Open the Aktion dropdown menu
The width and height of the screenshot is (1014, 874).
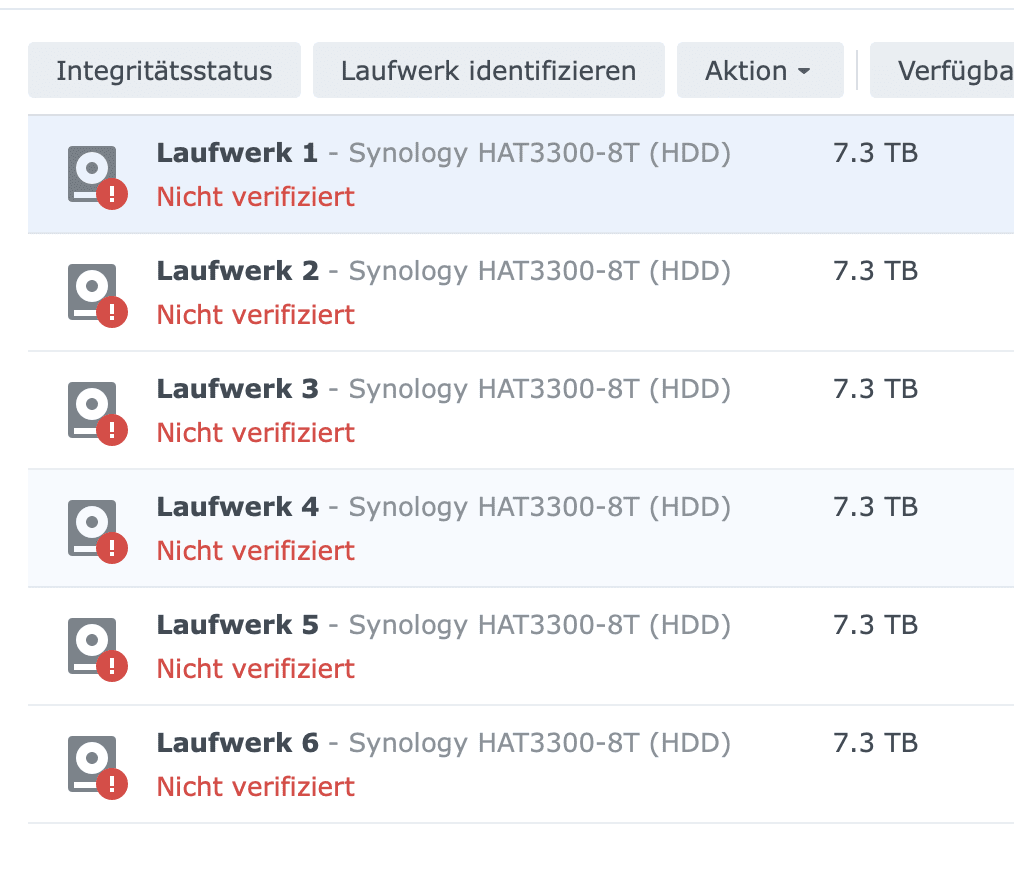coord(759,71)
